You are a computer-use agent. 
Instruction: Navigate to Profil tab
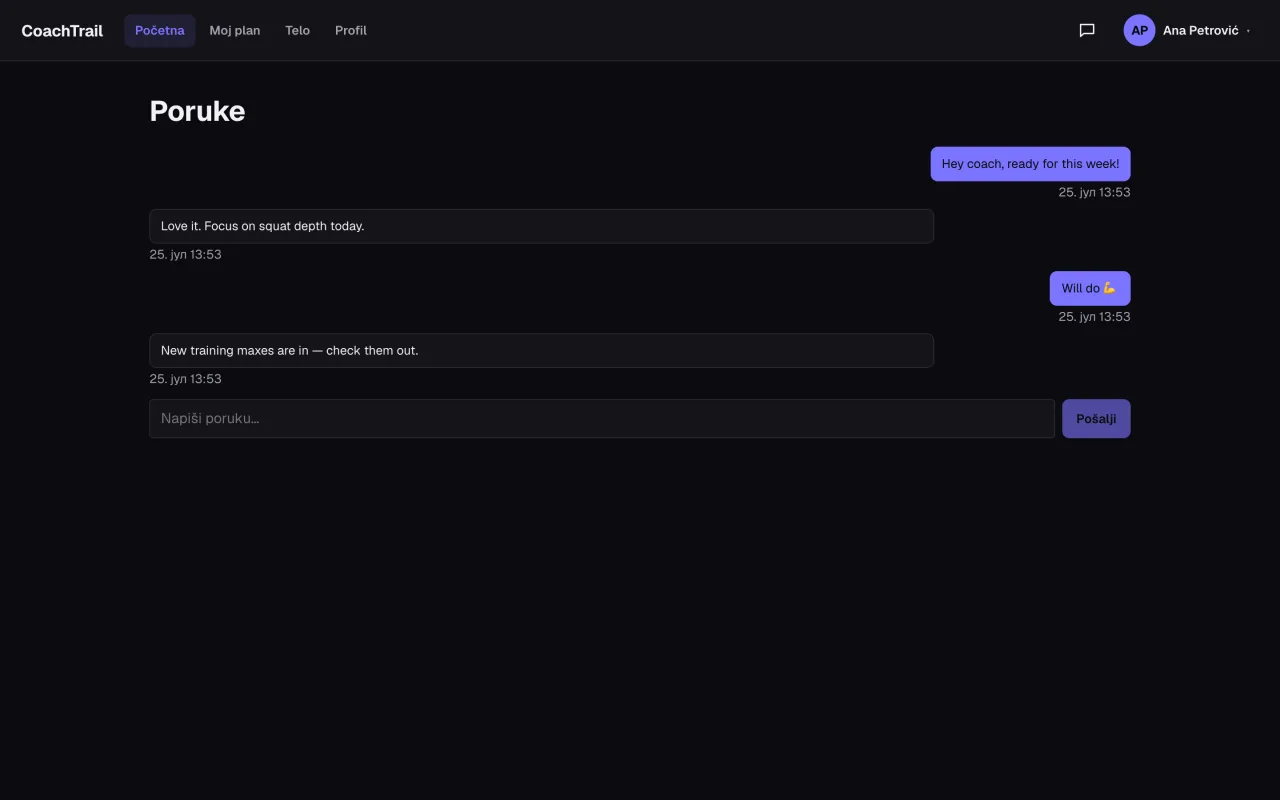tap(351, 30)
